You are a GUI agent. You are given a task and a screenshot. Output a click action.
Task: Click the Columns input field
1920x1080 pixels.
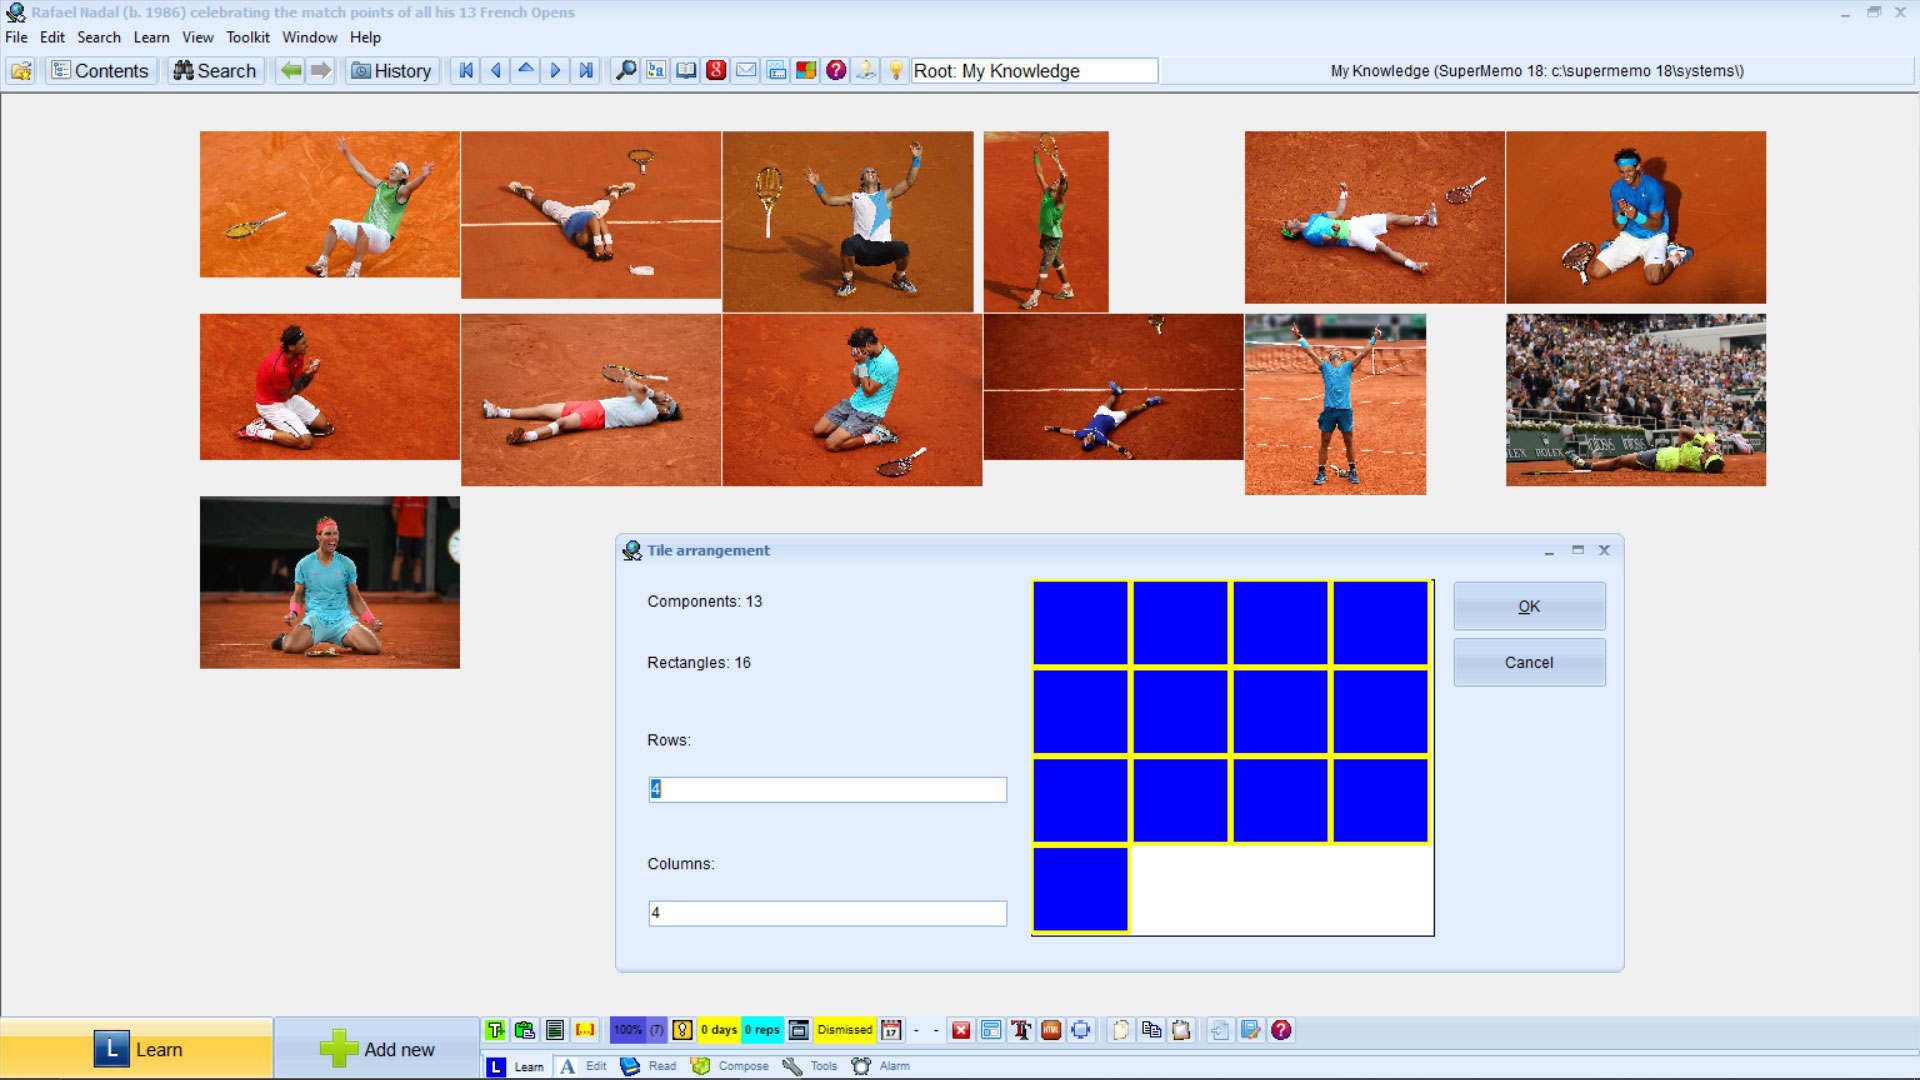click(x=827, y=913)
